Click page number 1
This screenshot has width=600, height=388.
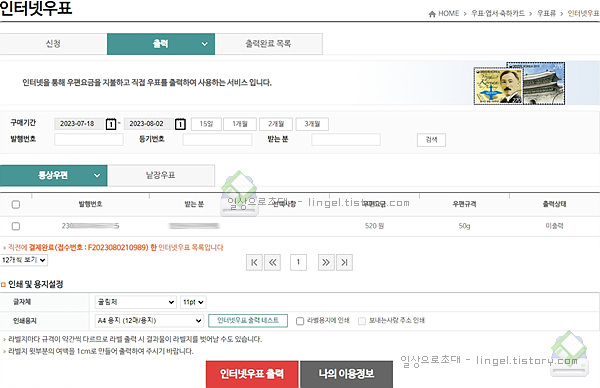point(298,262)
